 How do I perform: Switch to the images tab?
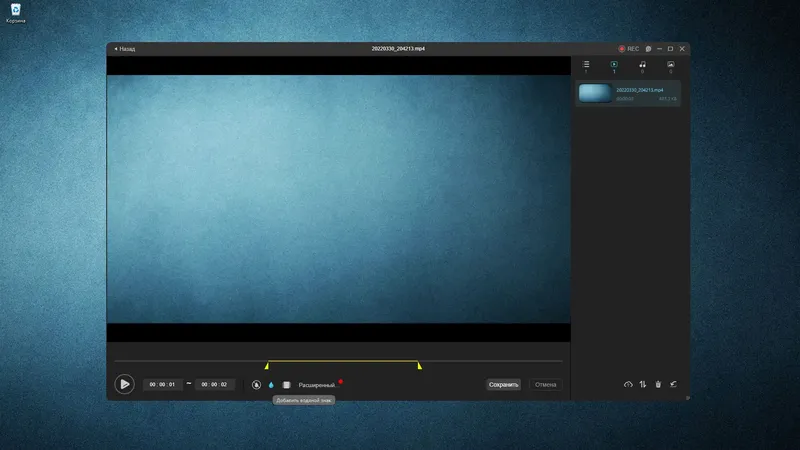pyautogui.click(x=670, y=66)
